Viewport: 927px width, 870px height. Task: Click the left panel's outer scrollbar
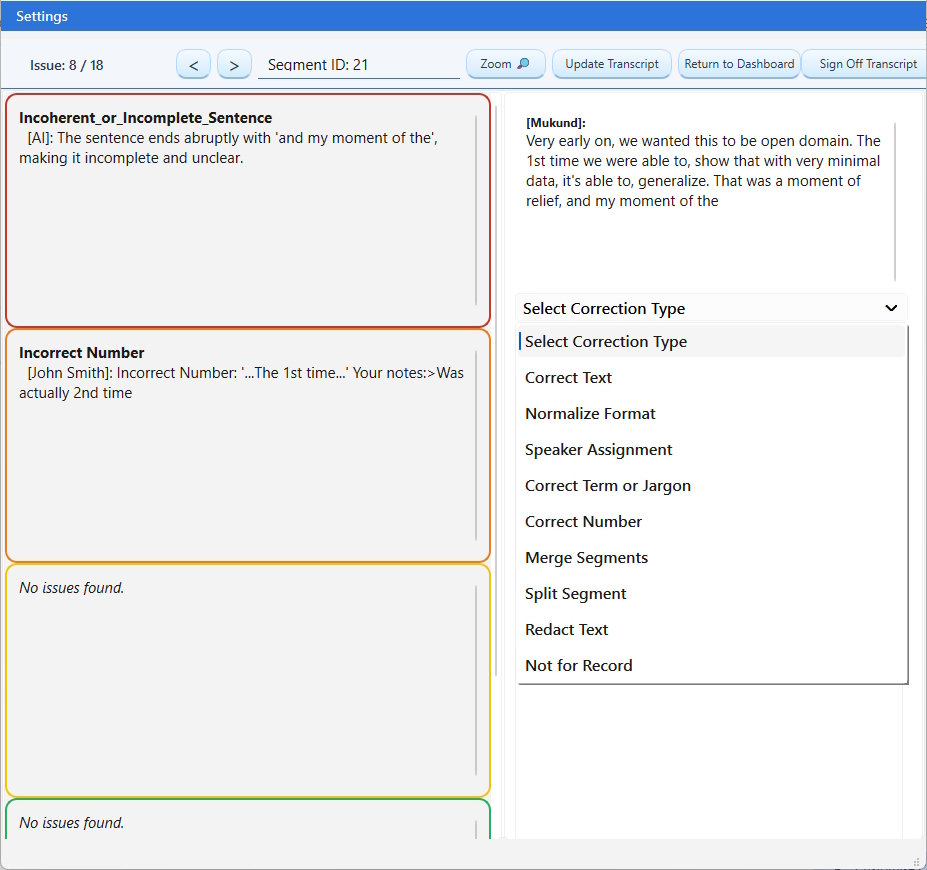click(x=496, y=391)
